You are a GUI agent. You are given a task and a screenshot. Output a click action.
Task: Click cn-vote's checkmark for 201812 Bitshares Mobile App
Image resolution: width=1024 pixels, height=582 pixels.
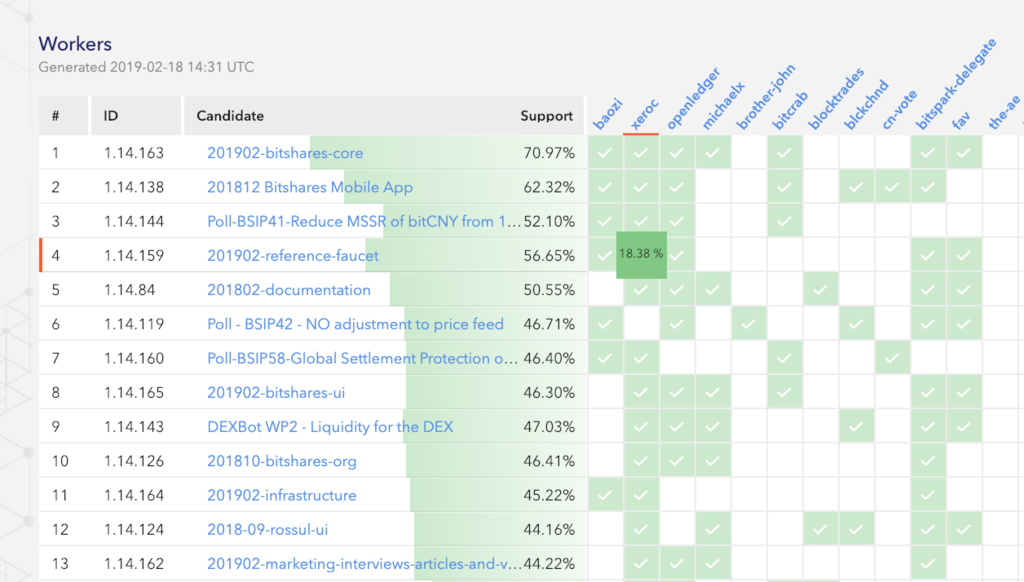[893, 187]
